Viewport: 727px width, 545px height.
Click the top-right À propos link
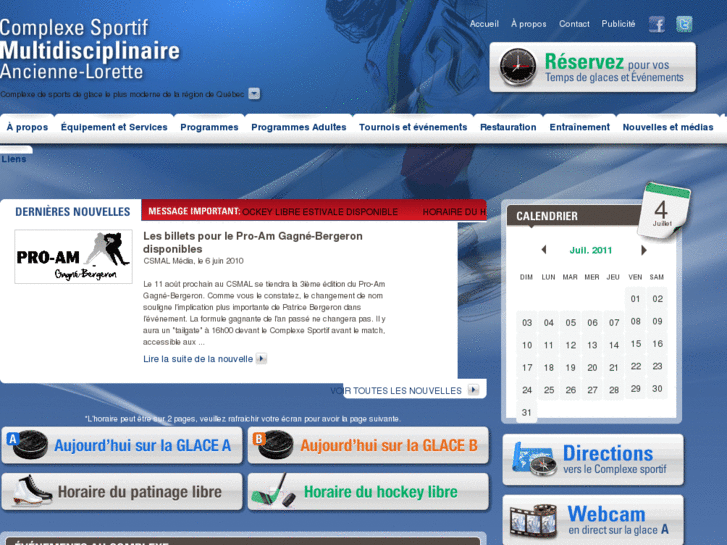tap(529, 24)
